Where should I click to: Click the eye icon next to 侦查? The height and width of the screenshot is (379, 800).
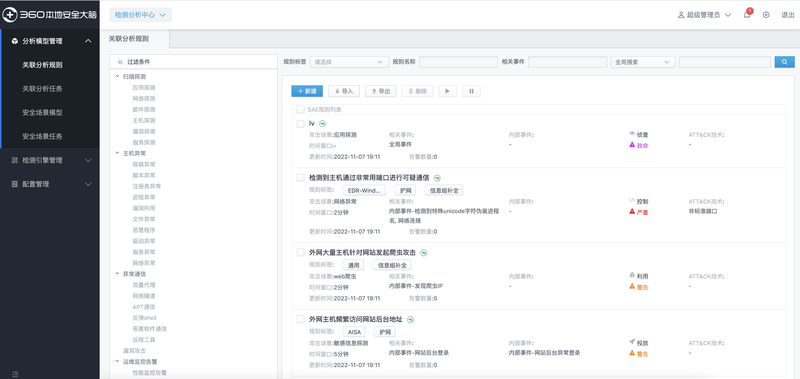(x=632, y=134)
